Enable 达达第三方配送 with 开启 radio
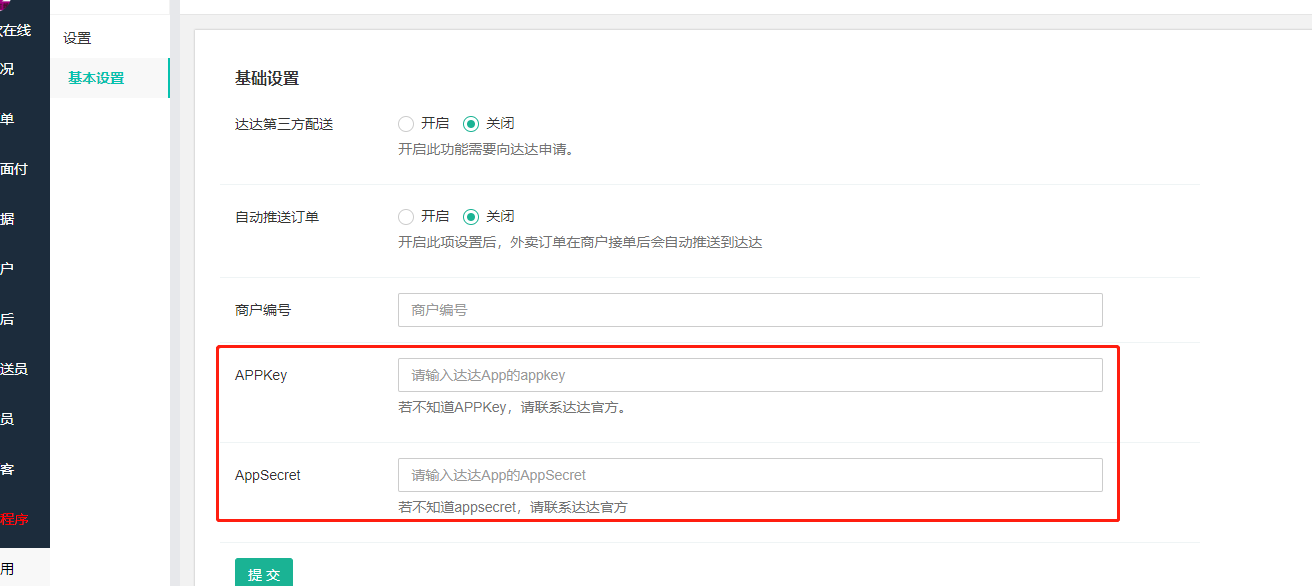 coord(406,124)
